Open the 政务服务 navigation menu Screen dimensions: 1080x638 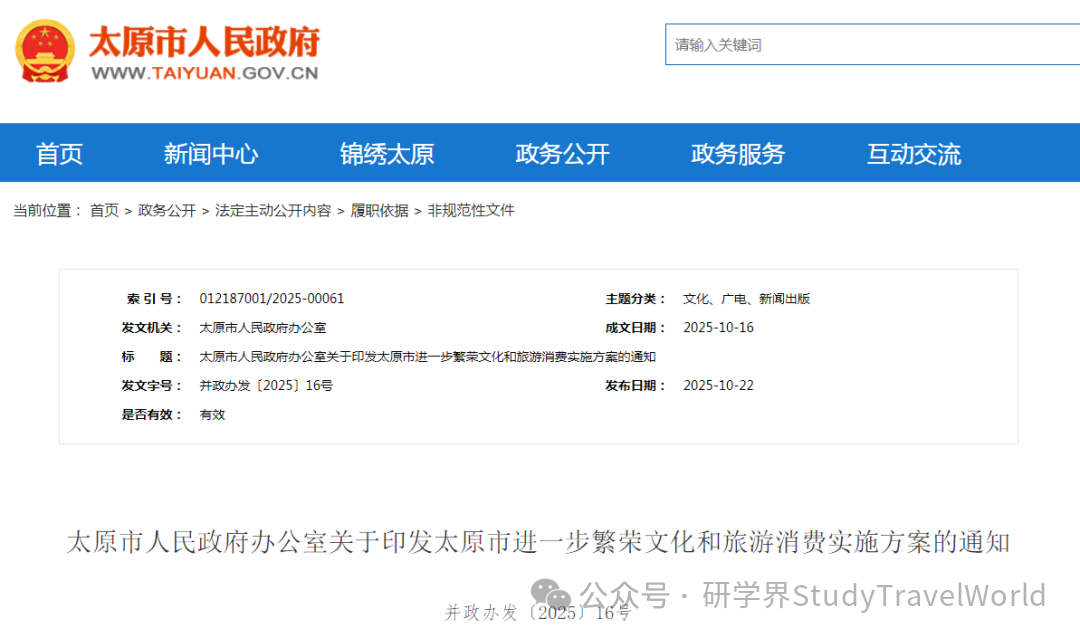(x=736, y=152)
